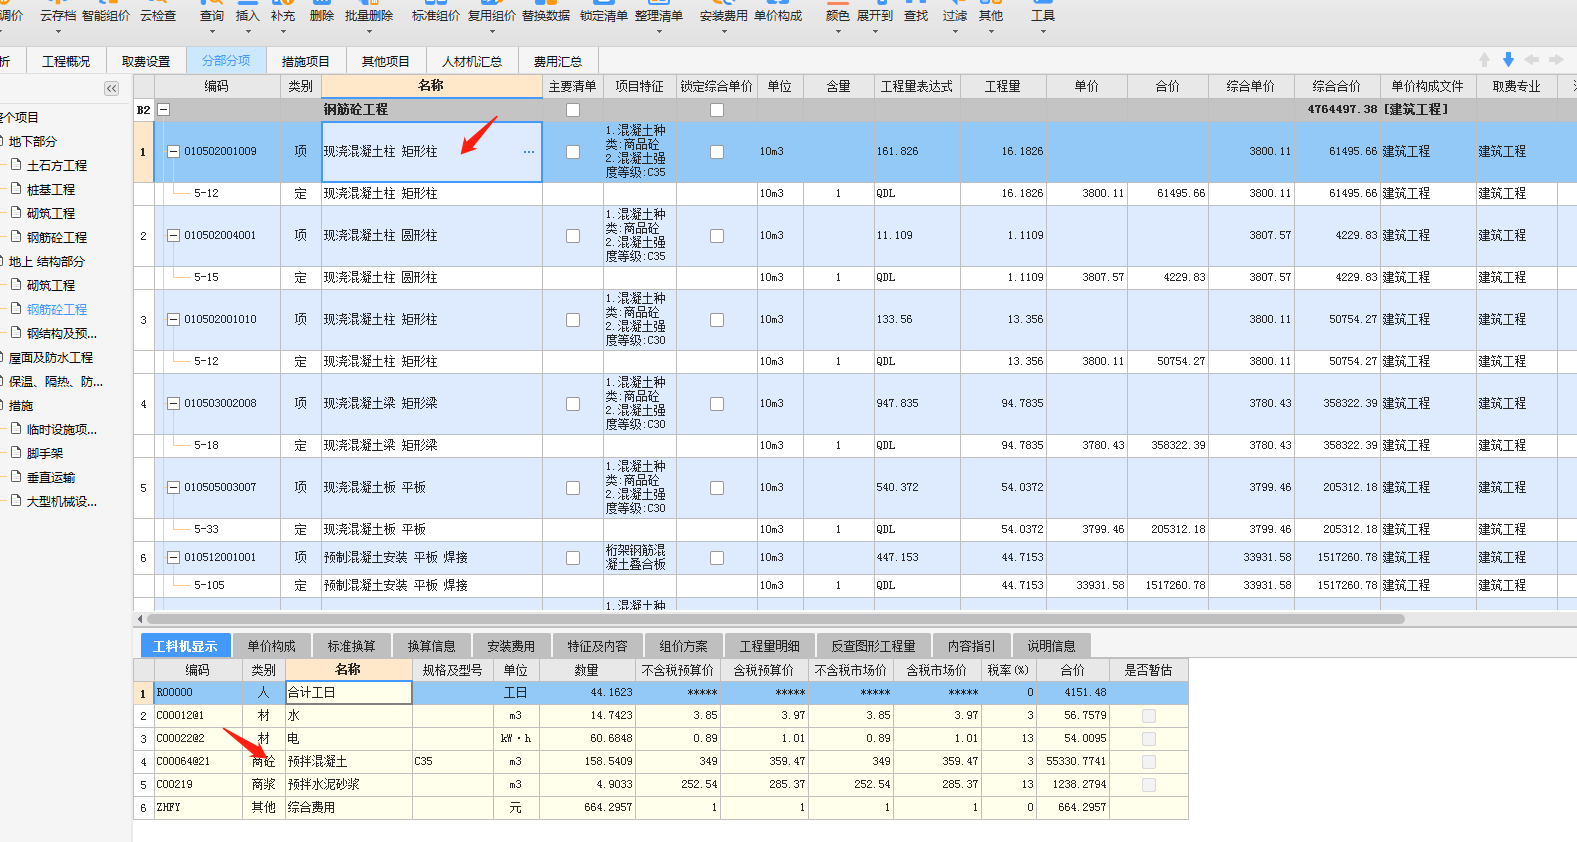The height and width of the screenshot is (842, 1577).
Task: Select 土石方工程 in the project tree
Action: [x=56, y=166]
